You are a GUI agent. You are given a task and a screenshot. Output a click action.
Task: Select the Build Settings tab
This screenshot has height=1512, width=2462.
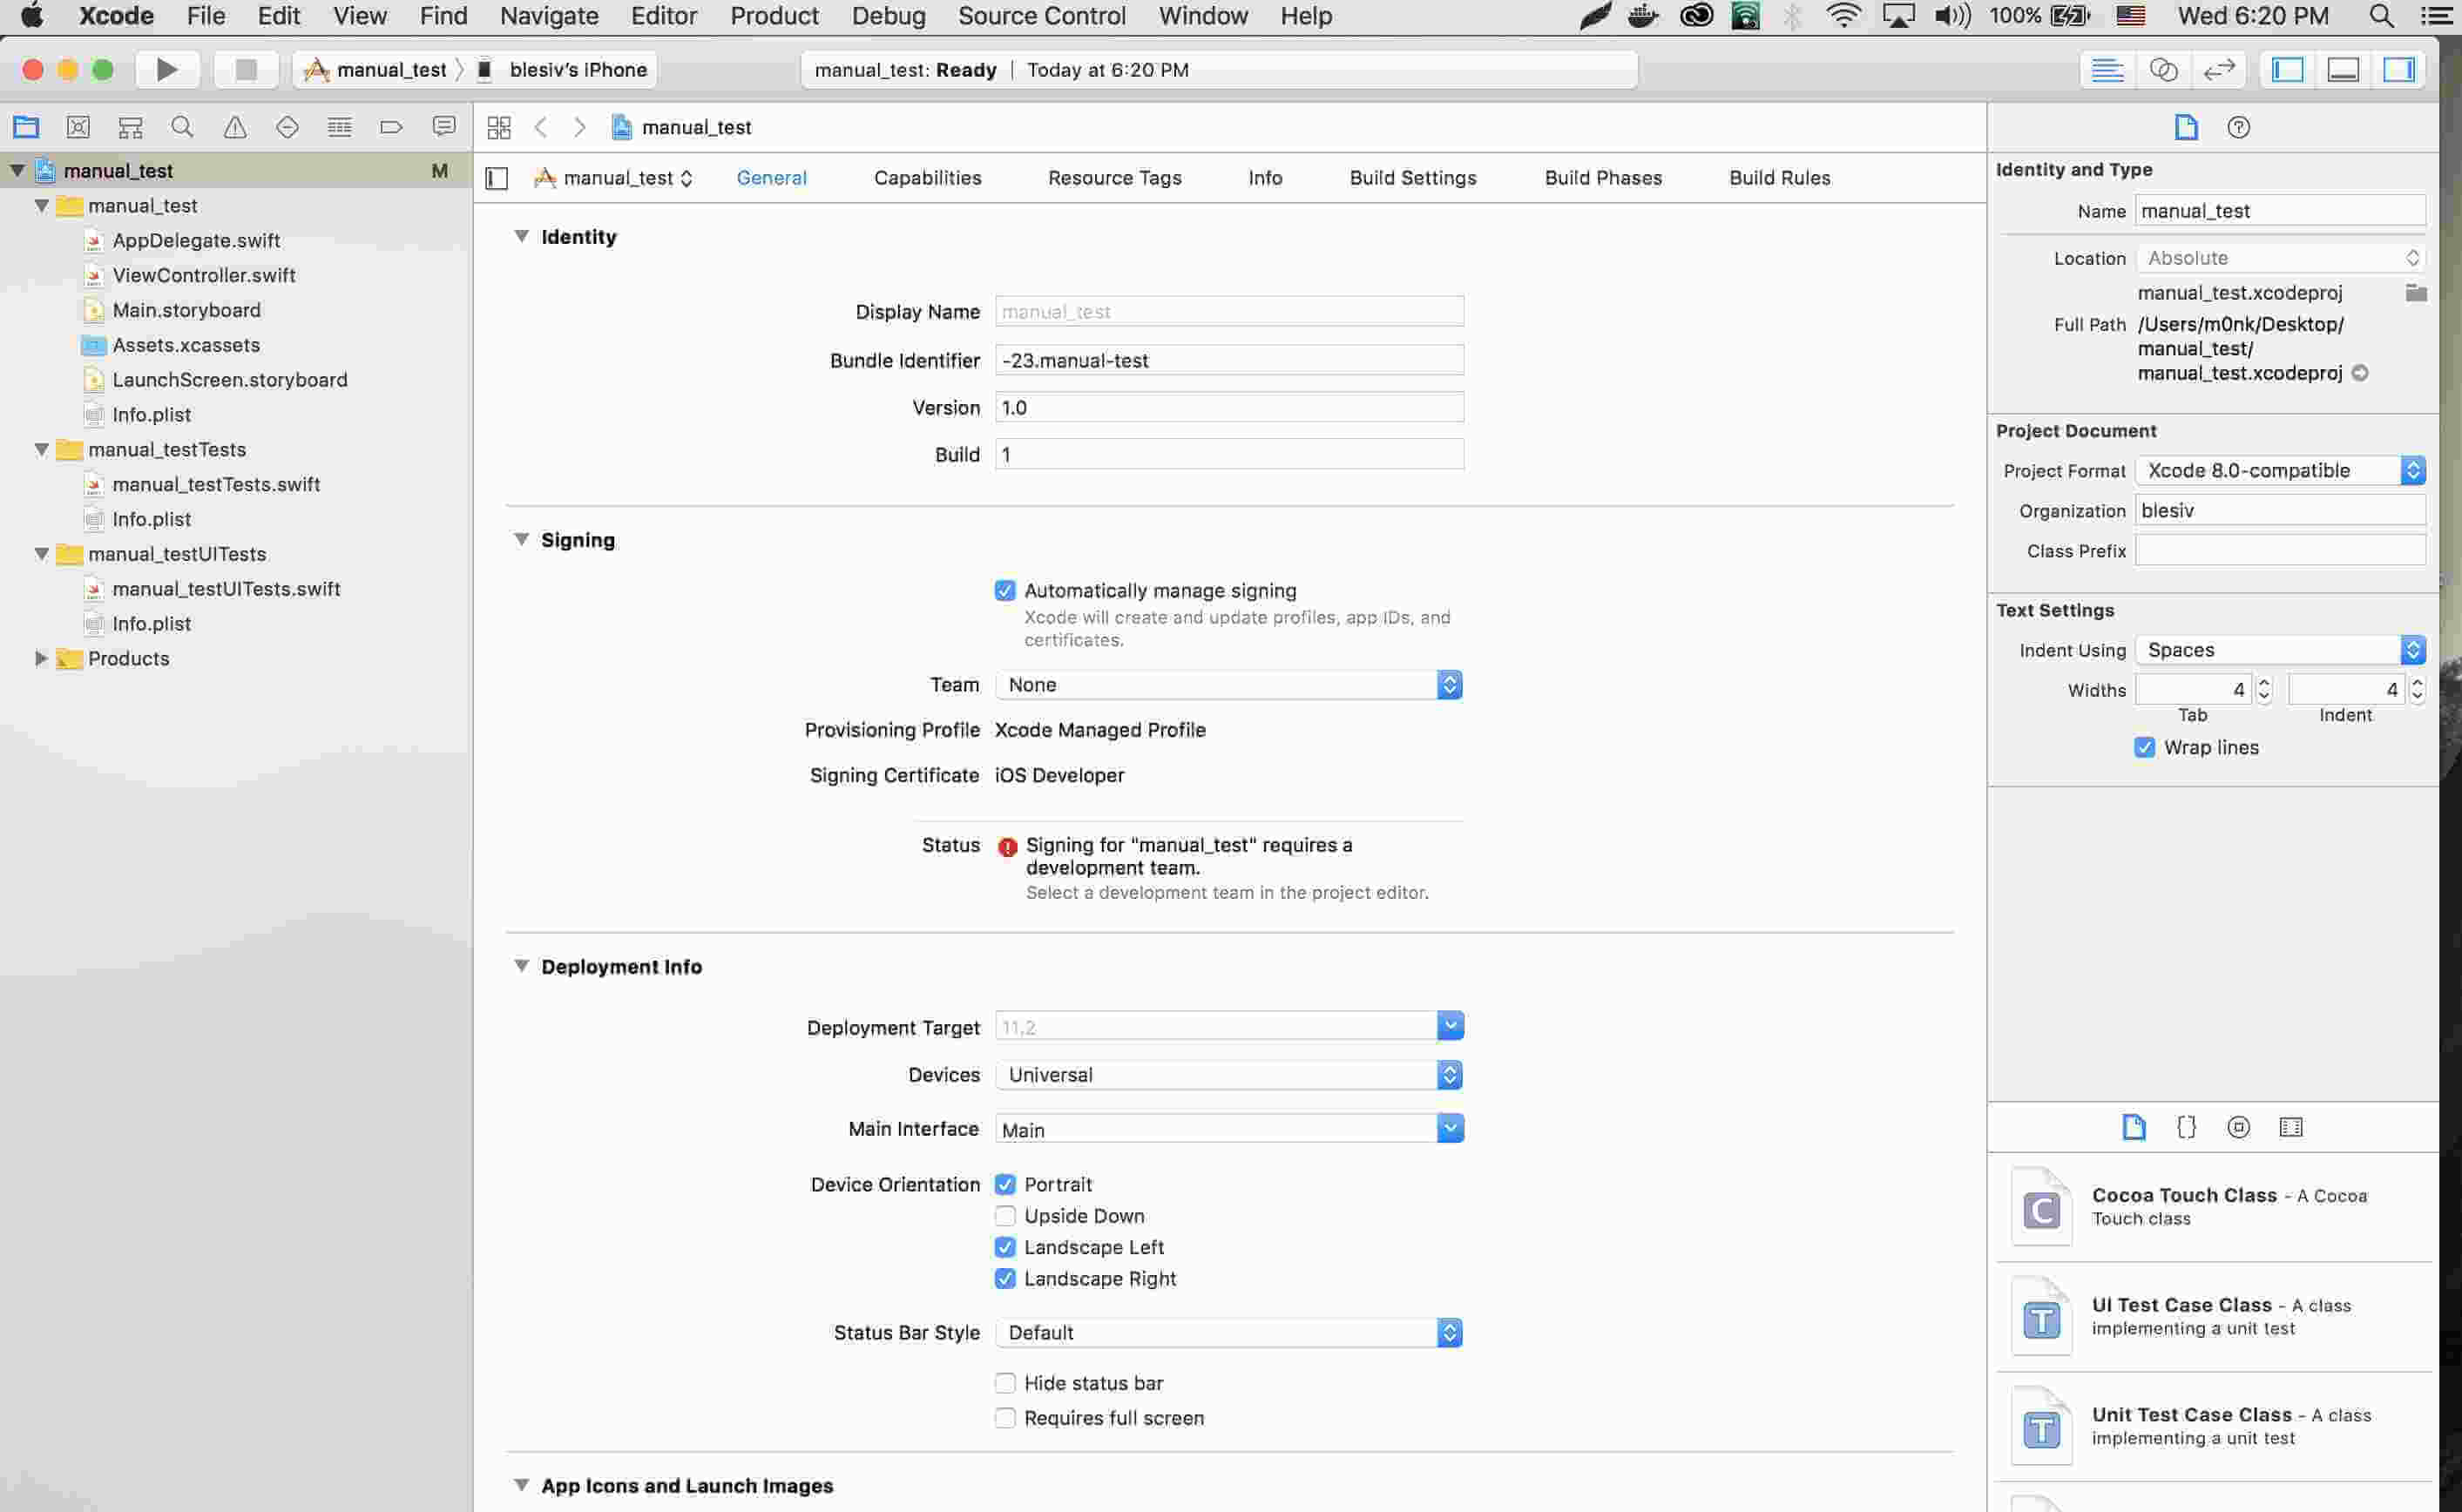[x=1412, y=176]
